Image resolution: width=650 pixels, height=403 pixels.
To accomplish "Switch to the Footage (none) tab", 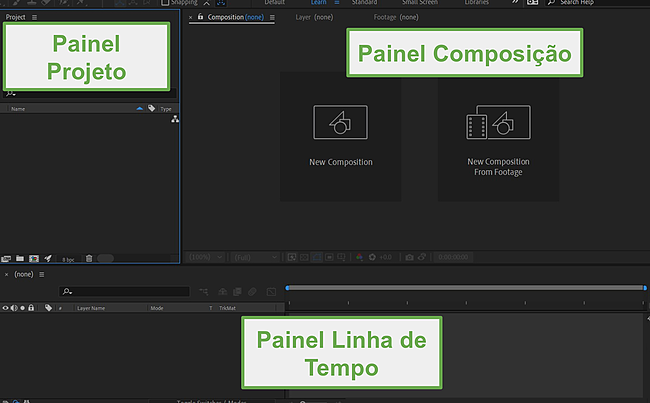I will [396, 17].
